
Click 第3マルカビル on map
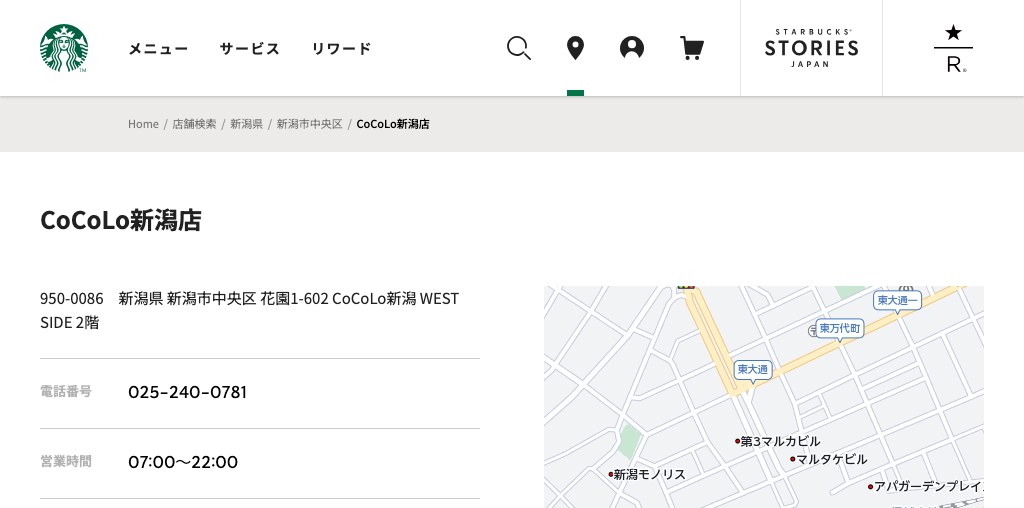tap(777, 441)
